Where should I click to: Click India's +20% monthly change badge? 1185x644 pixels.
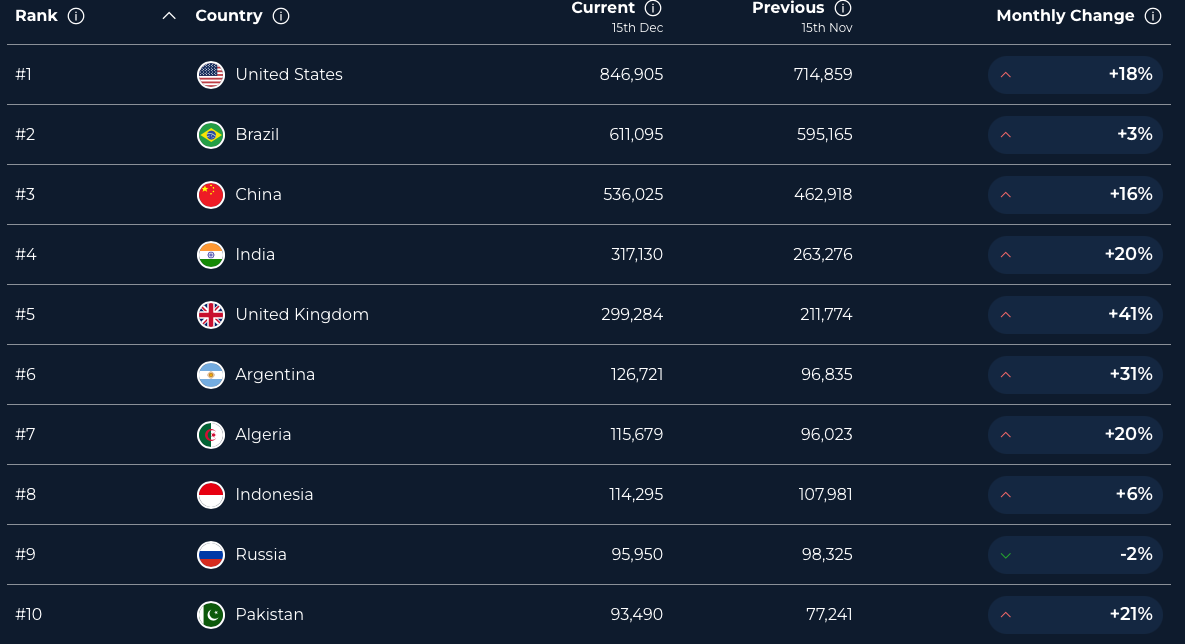tap(1075, 255)
